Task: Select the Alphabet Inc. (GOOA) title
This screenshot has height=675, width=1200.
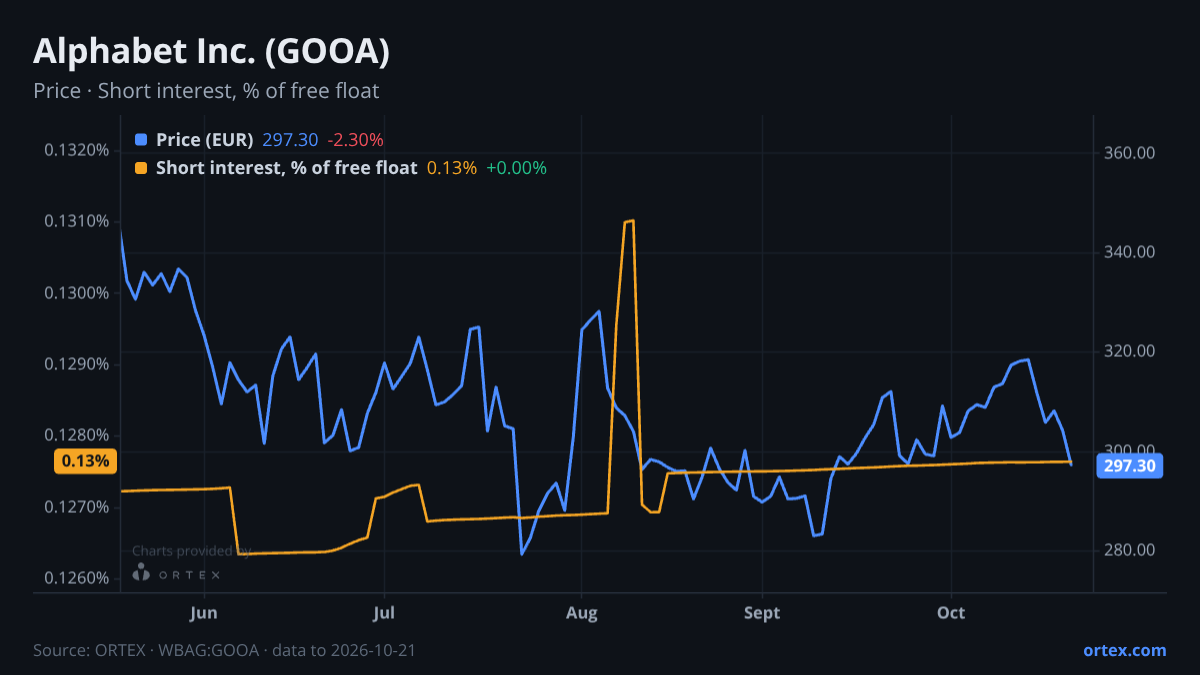Action: click(211, 52)
